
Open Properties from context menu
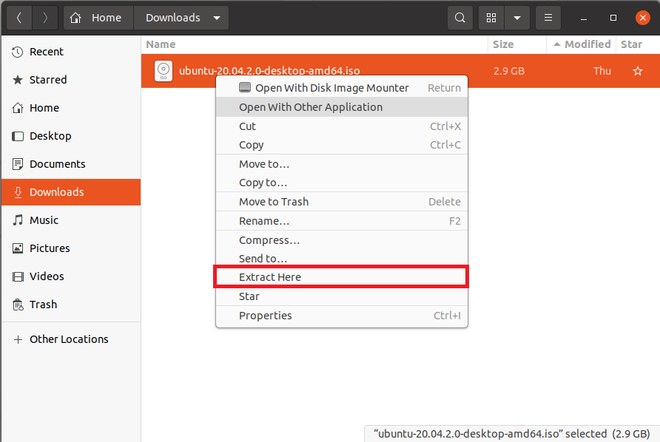click(341, 315)
